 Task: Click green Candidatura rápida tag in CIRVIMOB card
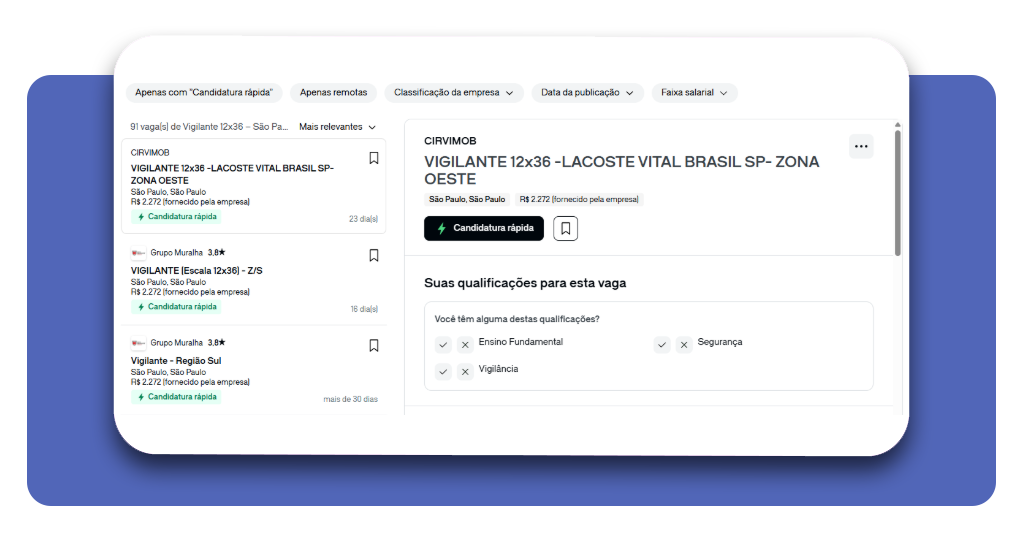coord(176,217)
